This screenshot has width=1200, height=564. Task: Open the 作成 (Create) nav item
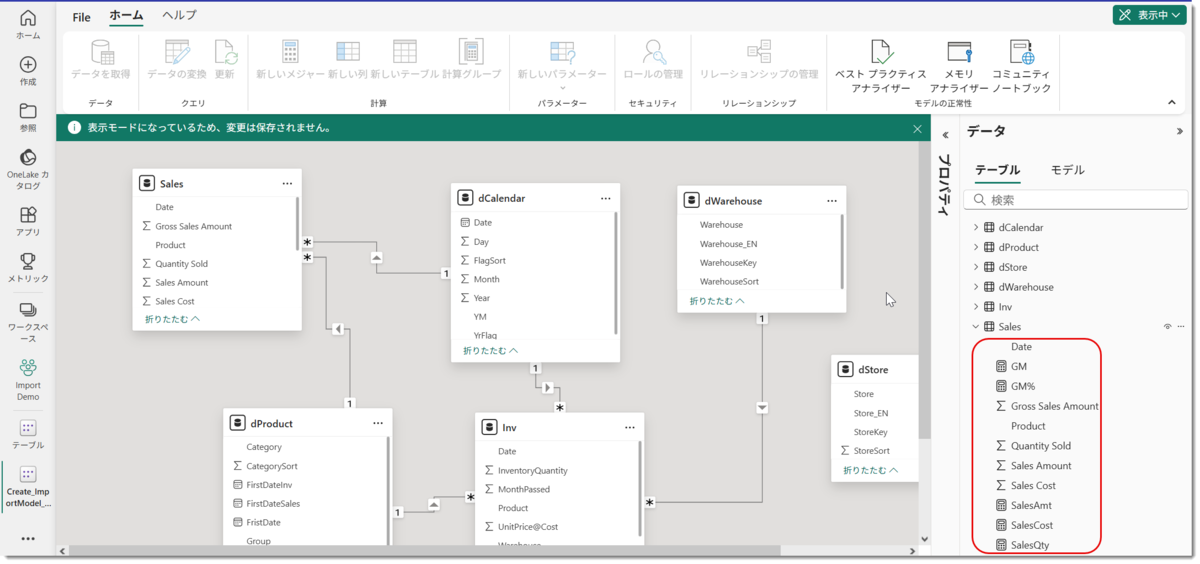28,71
